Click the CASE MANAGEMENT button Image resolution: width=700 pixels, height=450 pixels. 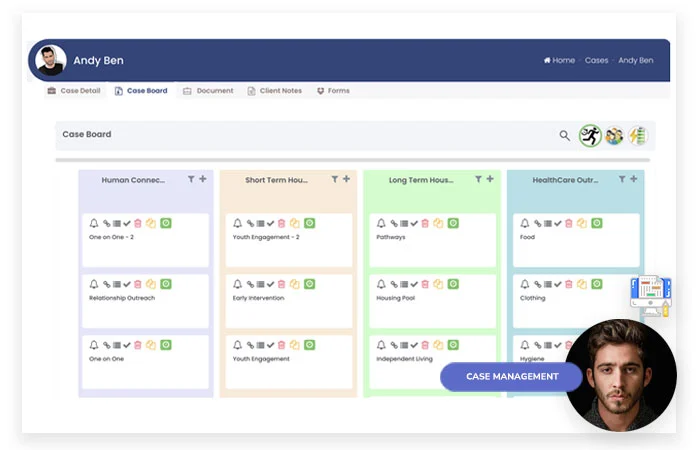[x=512, y=377]
